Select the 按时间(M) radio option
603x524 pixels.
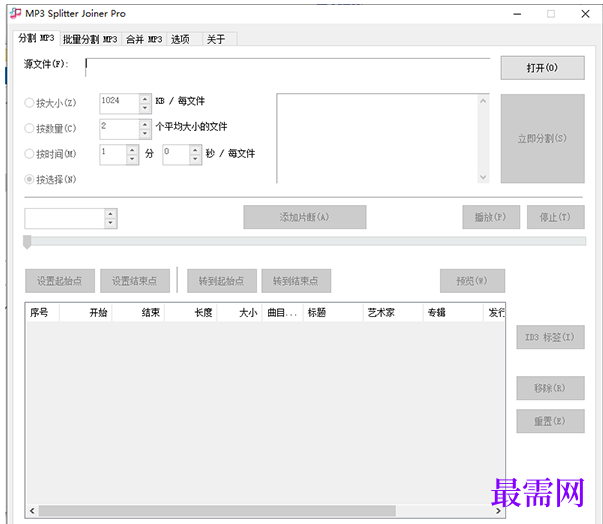tap(50, 154)
